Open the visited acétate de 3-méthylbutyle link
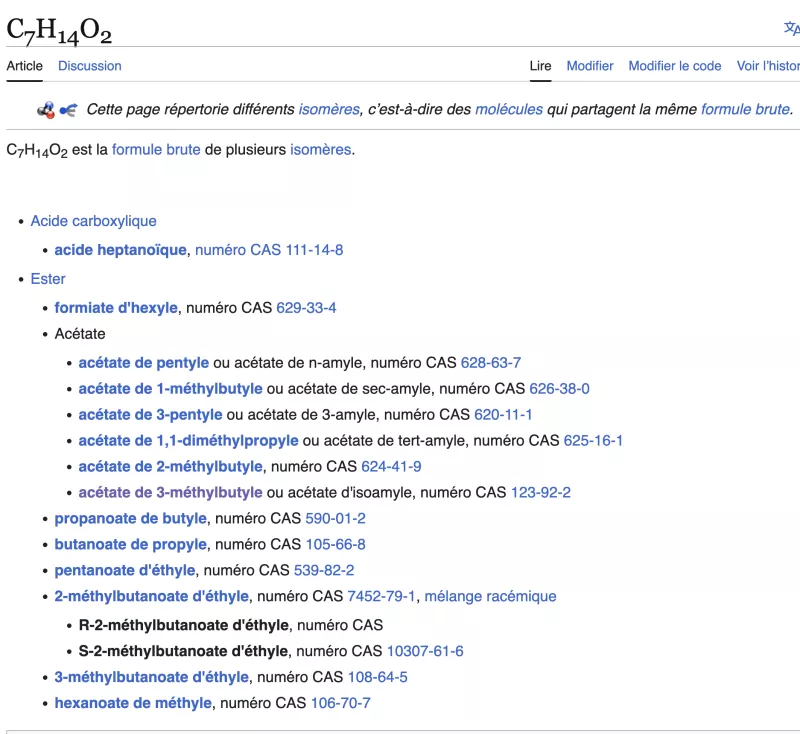The width and height of the screenshot is (800, 734). coord(170,492)
